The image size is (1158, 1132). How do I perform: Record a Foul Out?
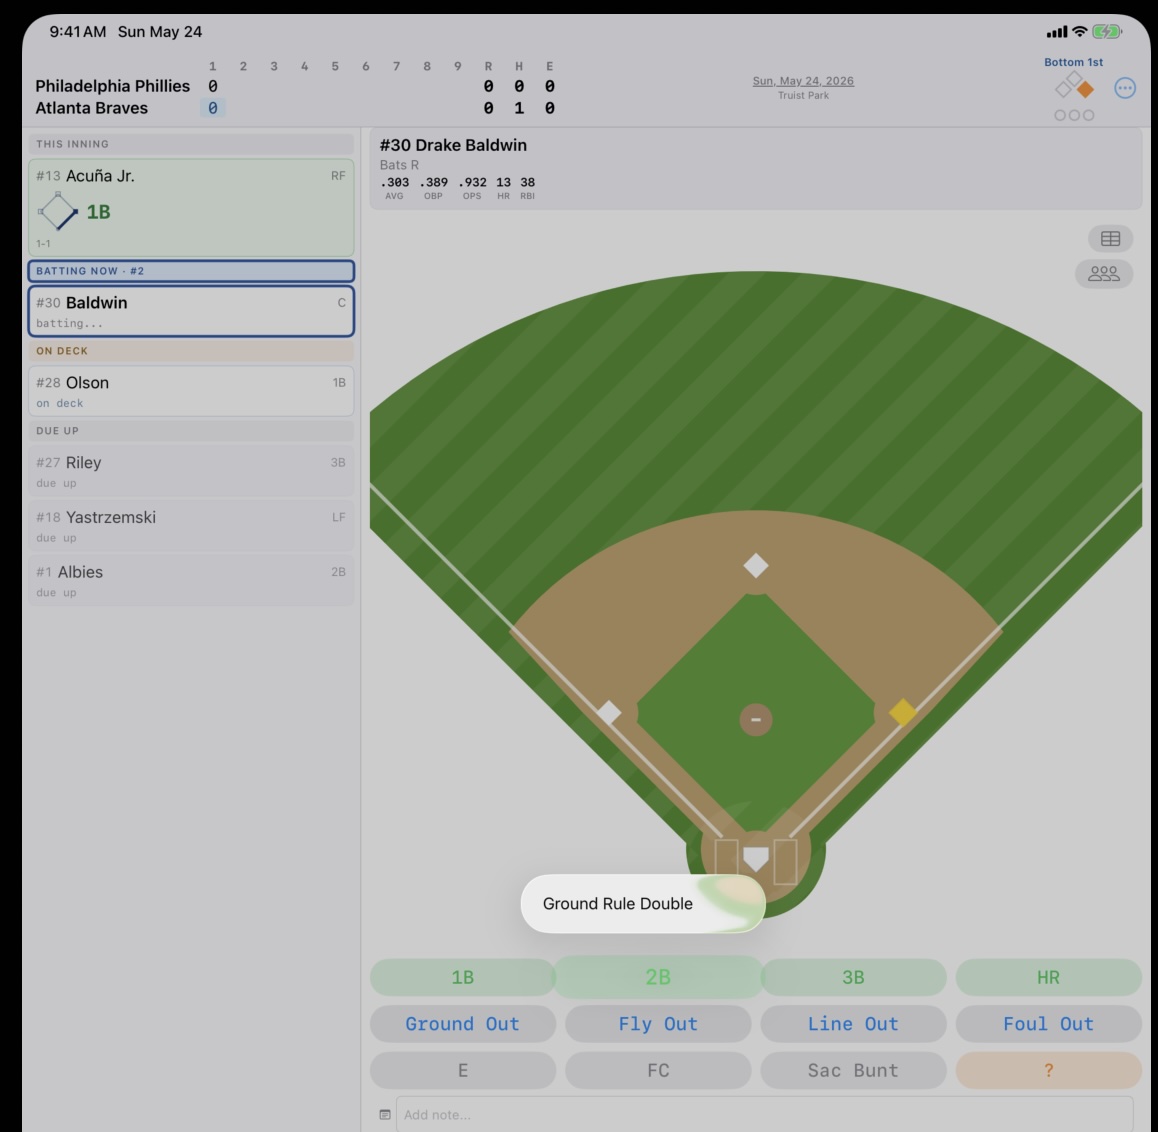pyautogui.click(x=1048, y=1023)
